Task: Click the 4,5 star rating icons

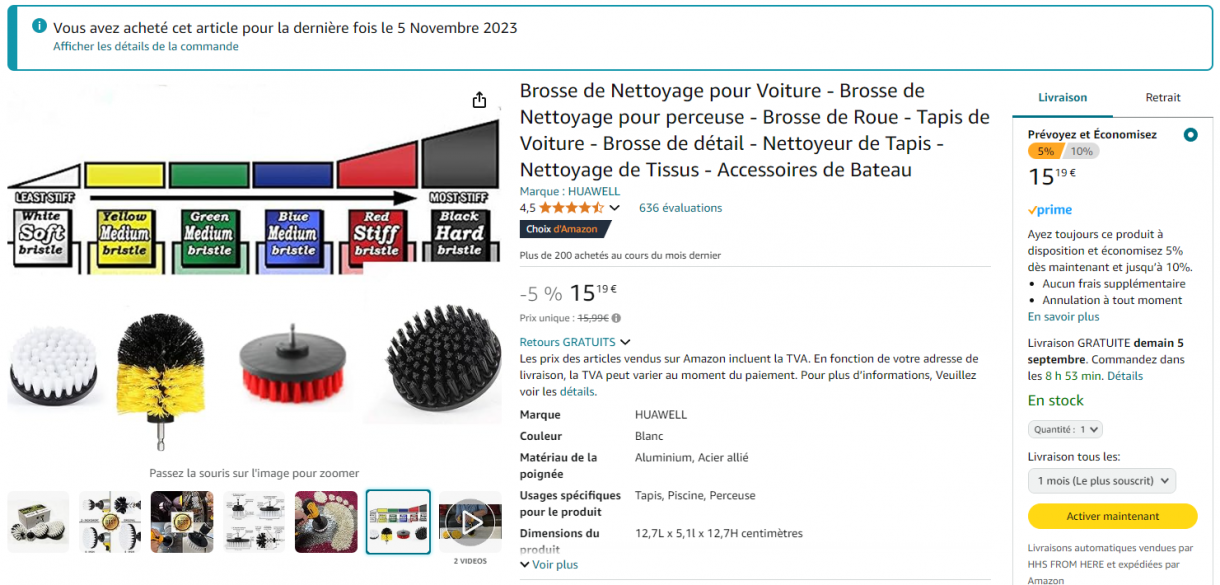Action: pyautogui.click(x=571, y=208)
